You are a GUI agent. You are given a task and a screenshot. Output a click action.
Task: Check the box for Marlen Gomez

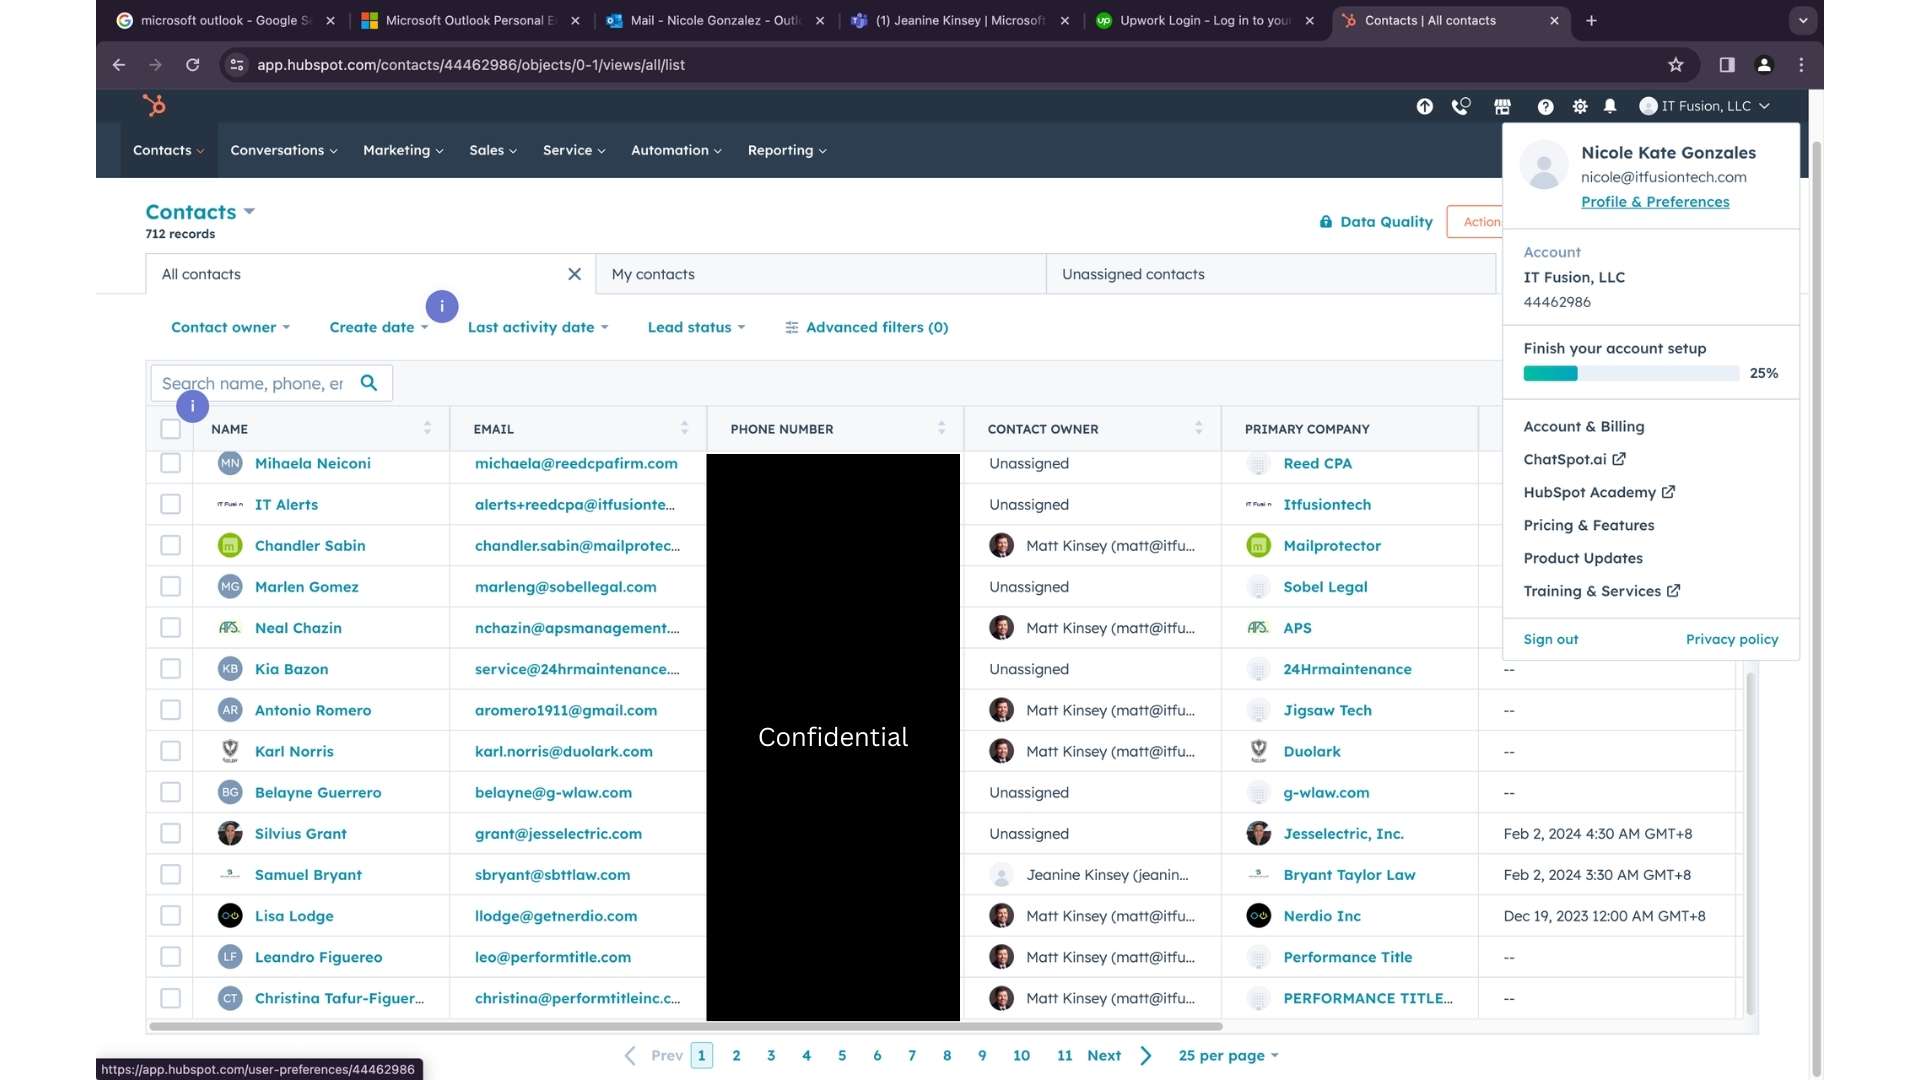point(171,586)
